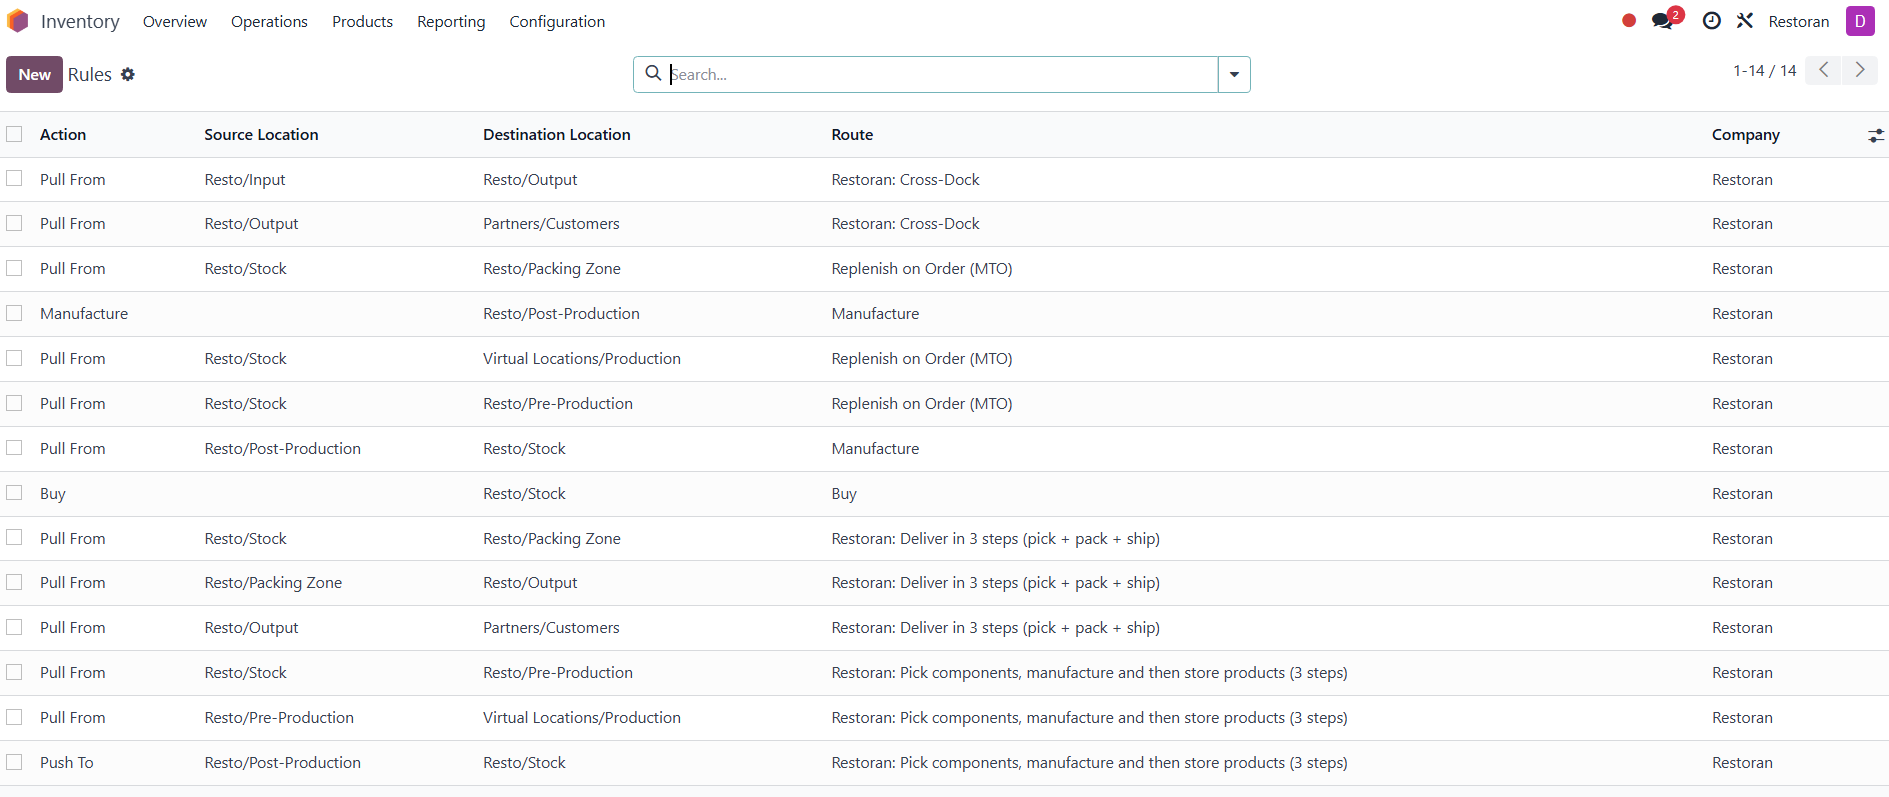The image size is (1889, 797).
Task: Click Resto/Post-Production source in Push To row
Action: (282, 762)
